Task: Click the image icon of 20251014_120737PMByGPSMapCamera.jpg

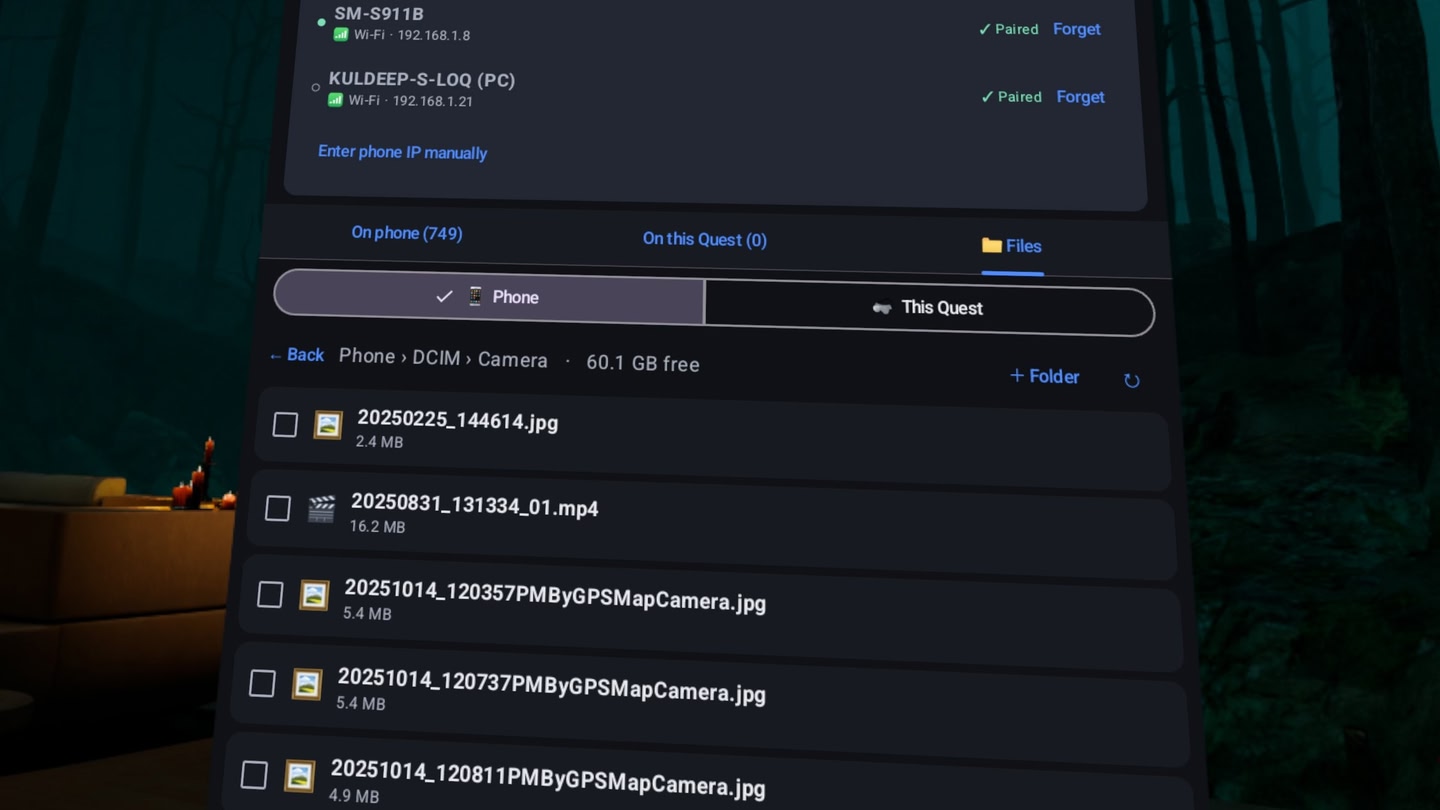Action: (x=307, y=684)
